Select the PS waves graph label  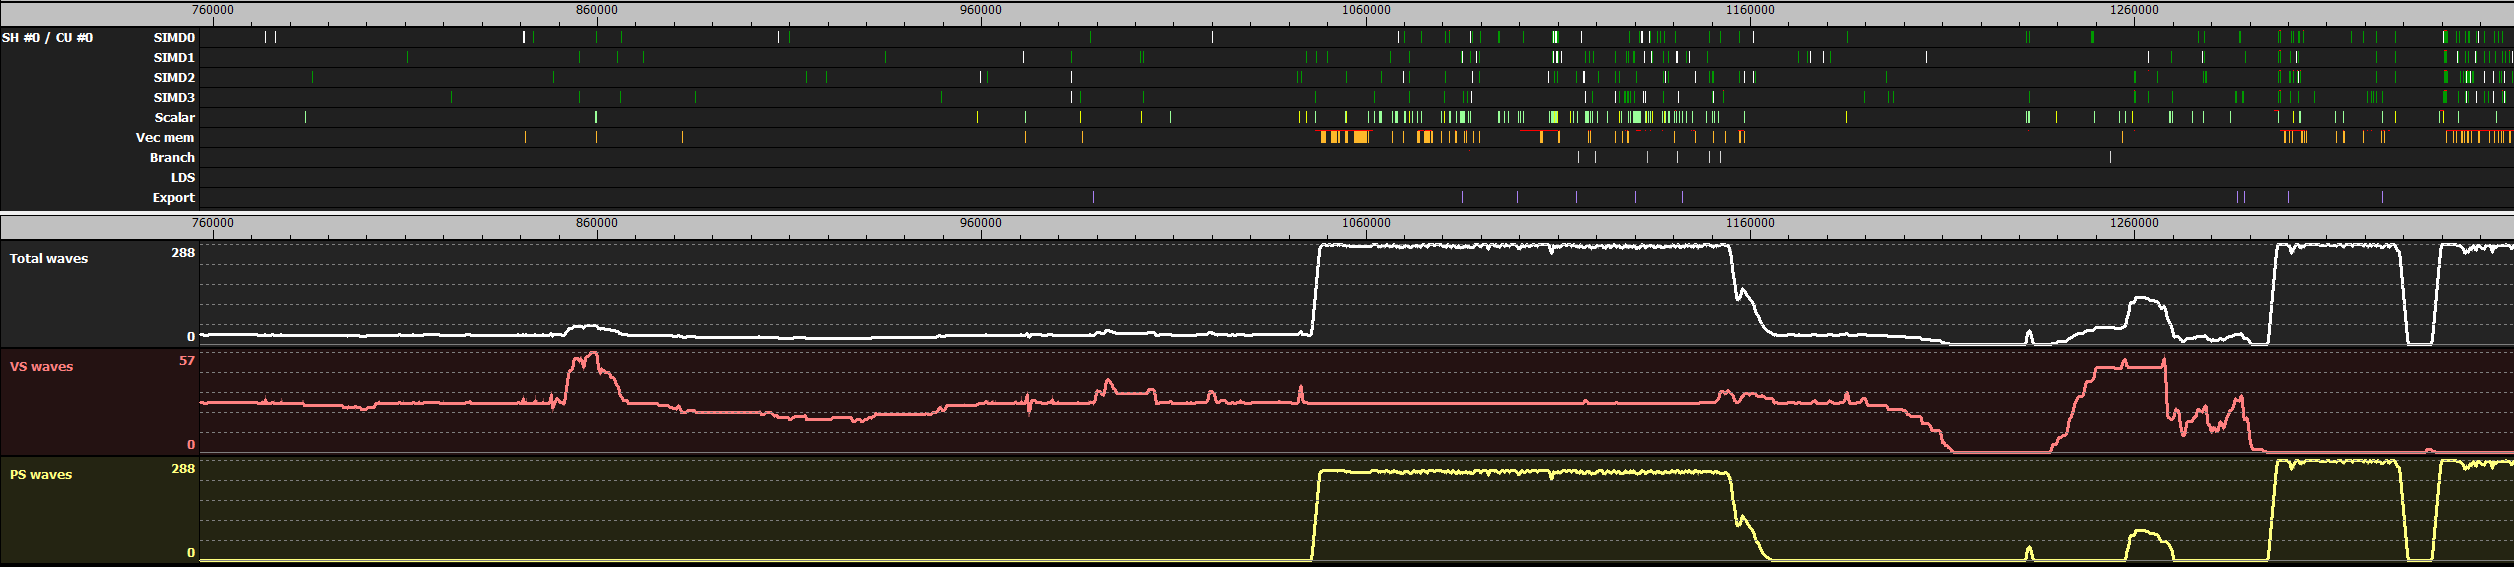(41, 475)
